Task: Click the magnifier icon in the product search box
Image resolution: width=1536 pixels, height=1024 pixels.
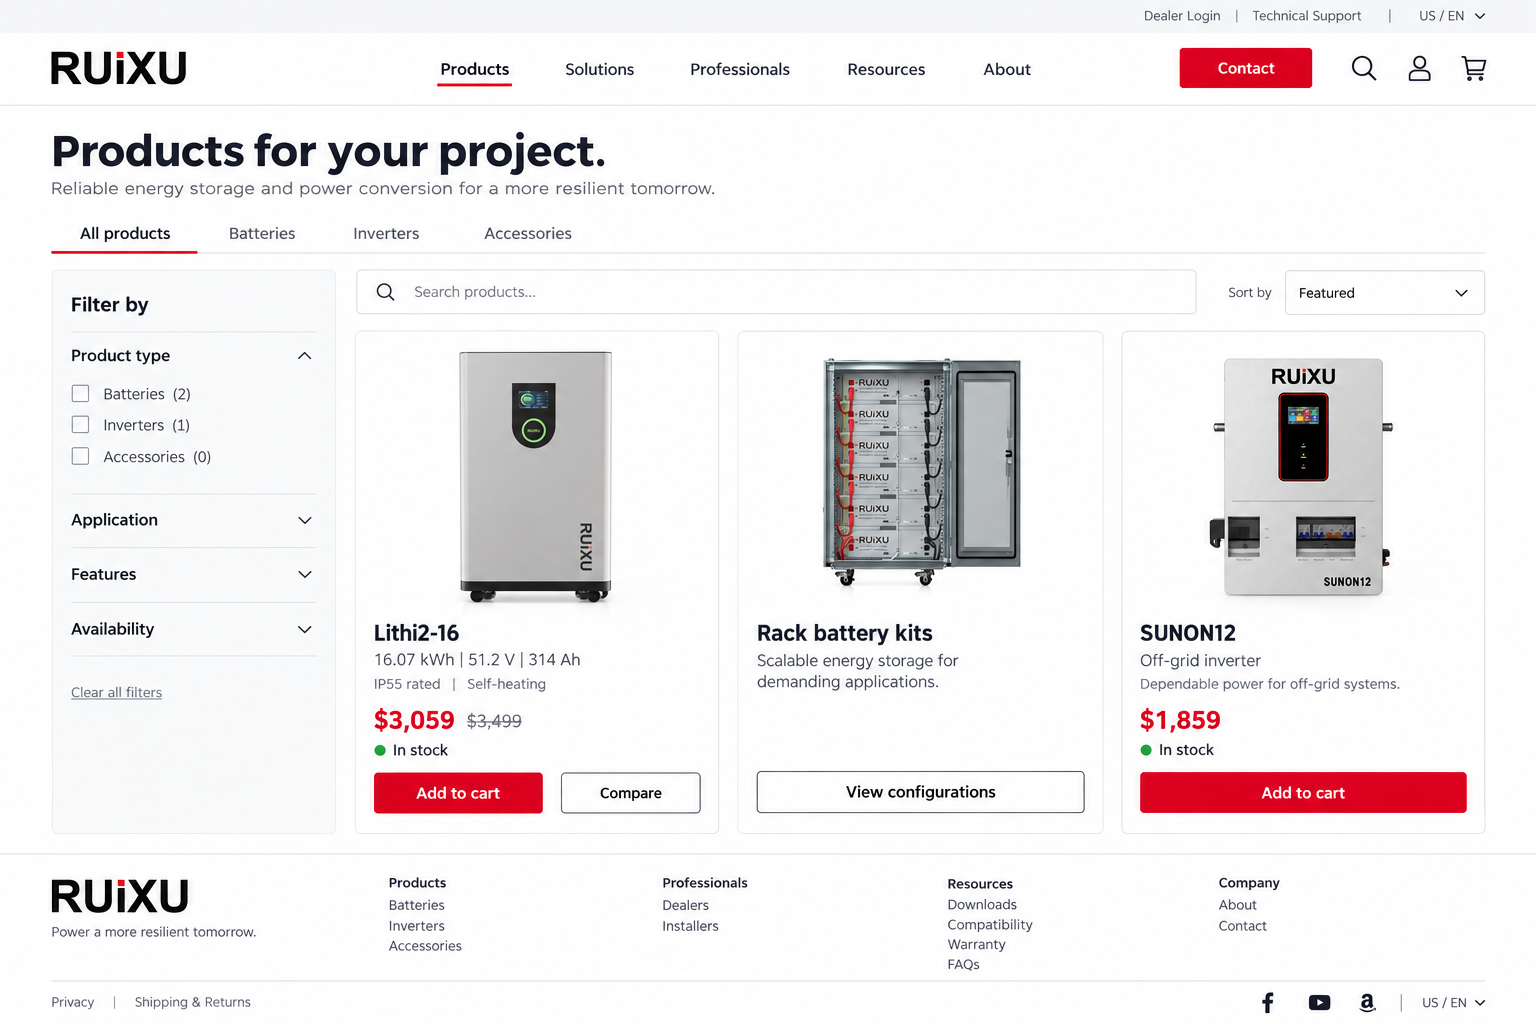Action: coord(386,292)
